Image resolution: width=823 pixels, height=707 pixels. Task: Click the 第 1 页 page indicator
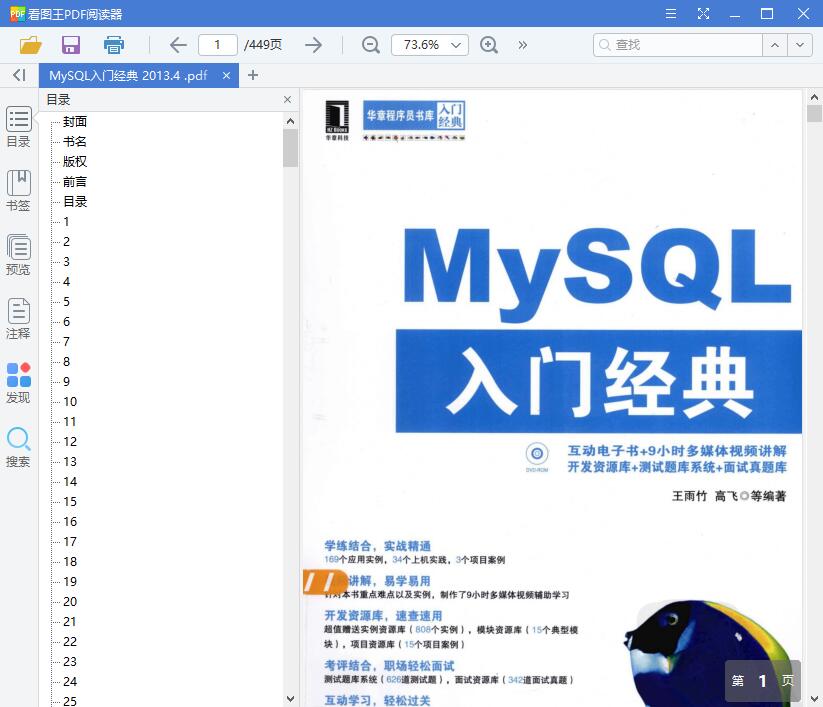763,681
